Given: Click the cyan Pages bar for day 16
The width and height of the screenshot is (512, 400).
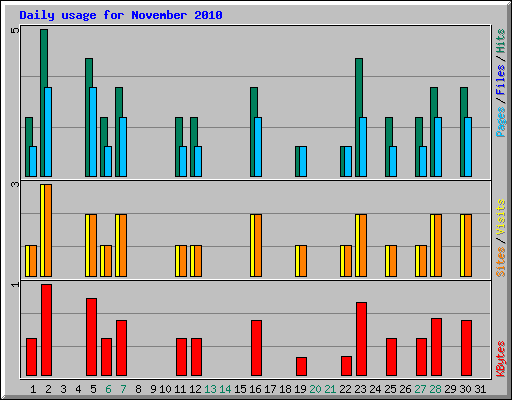Looking at the screenshot, I should 258,147.
